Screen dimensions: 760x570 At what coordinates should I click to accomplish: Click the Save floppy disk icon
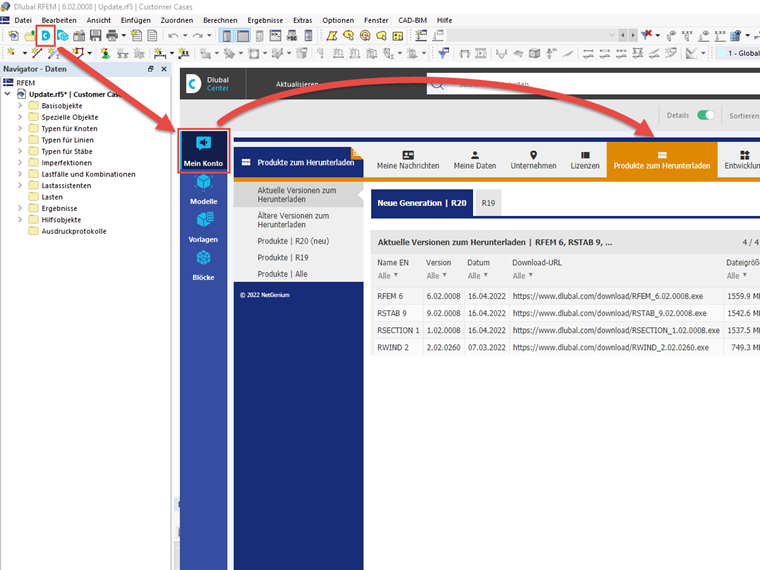click(x=95, y=35)
